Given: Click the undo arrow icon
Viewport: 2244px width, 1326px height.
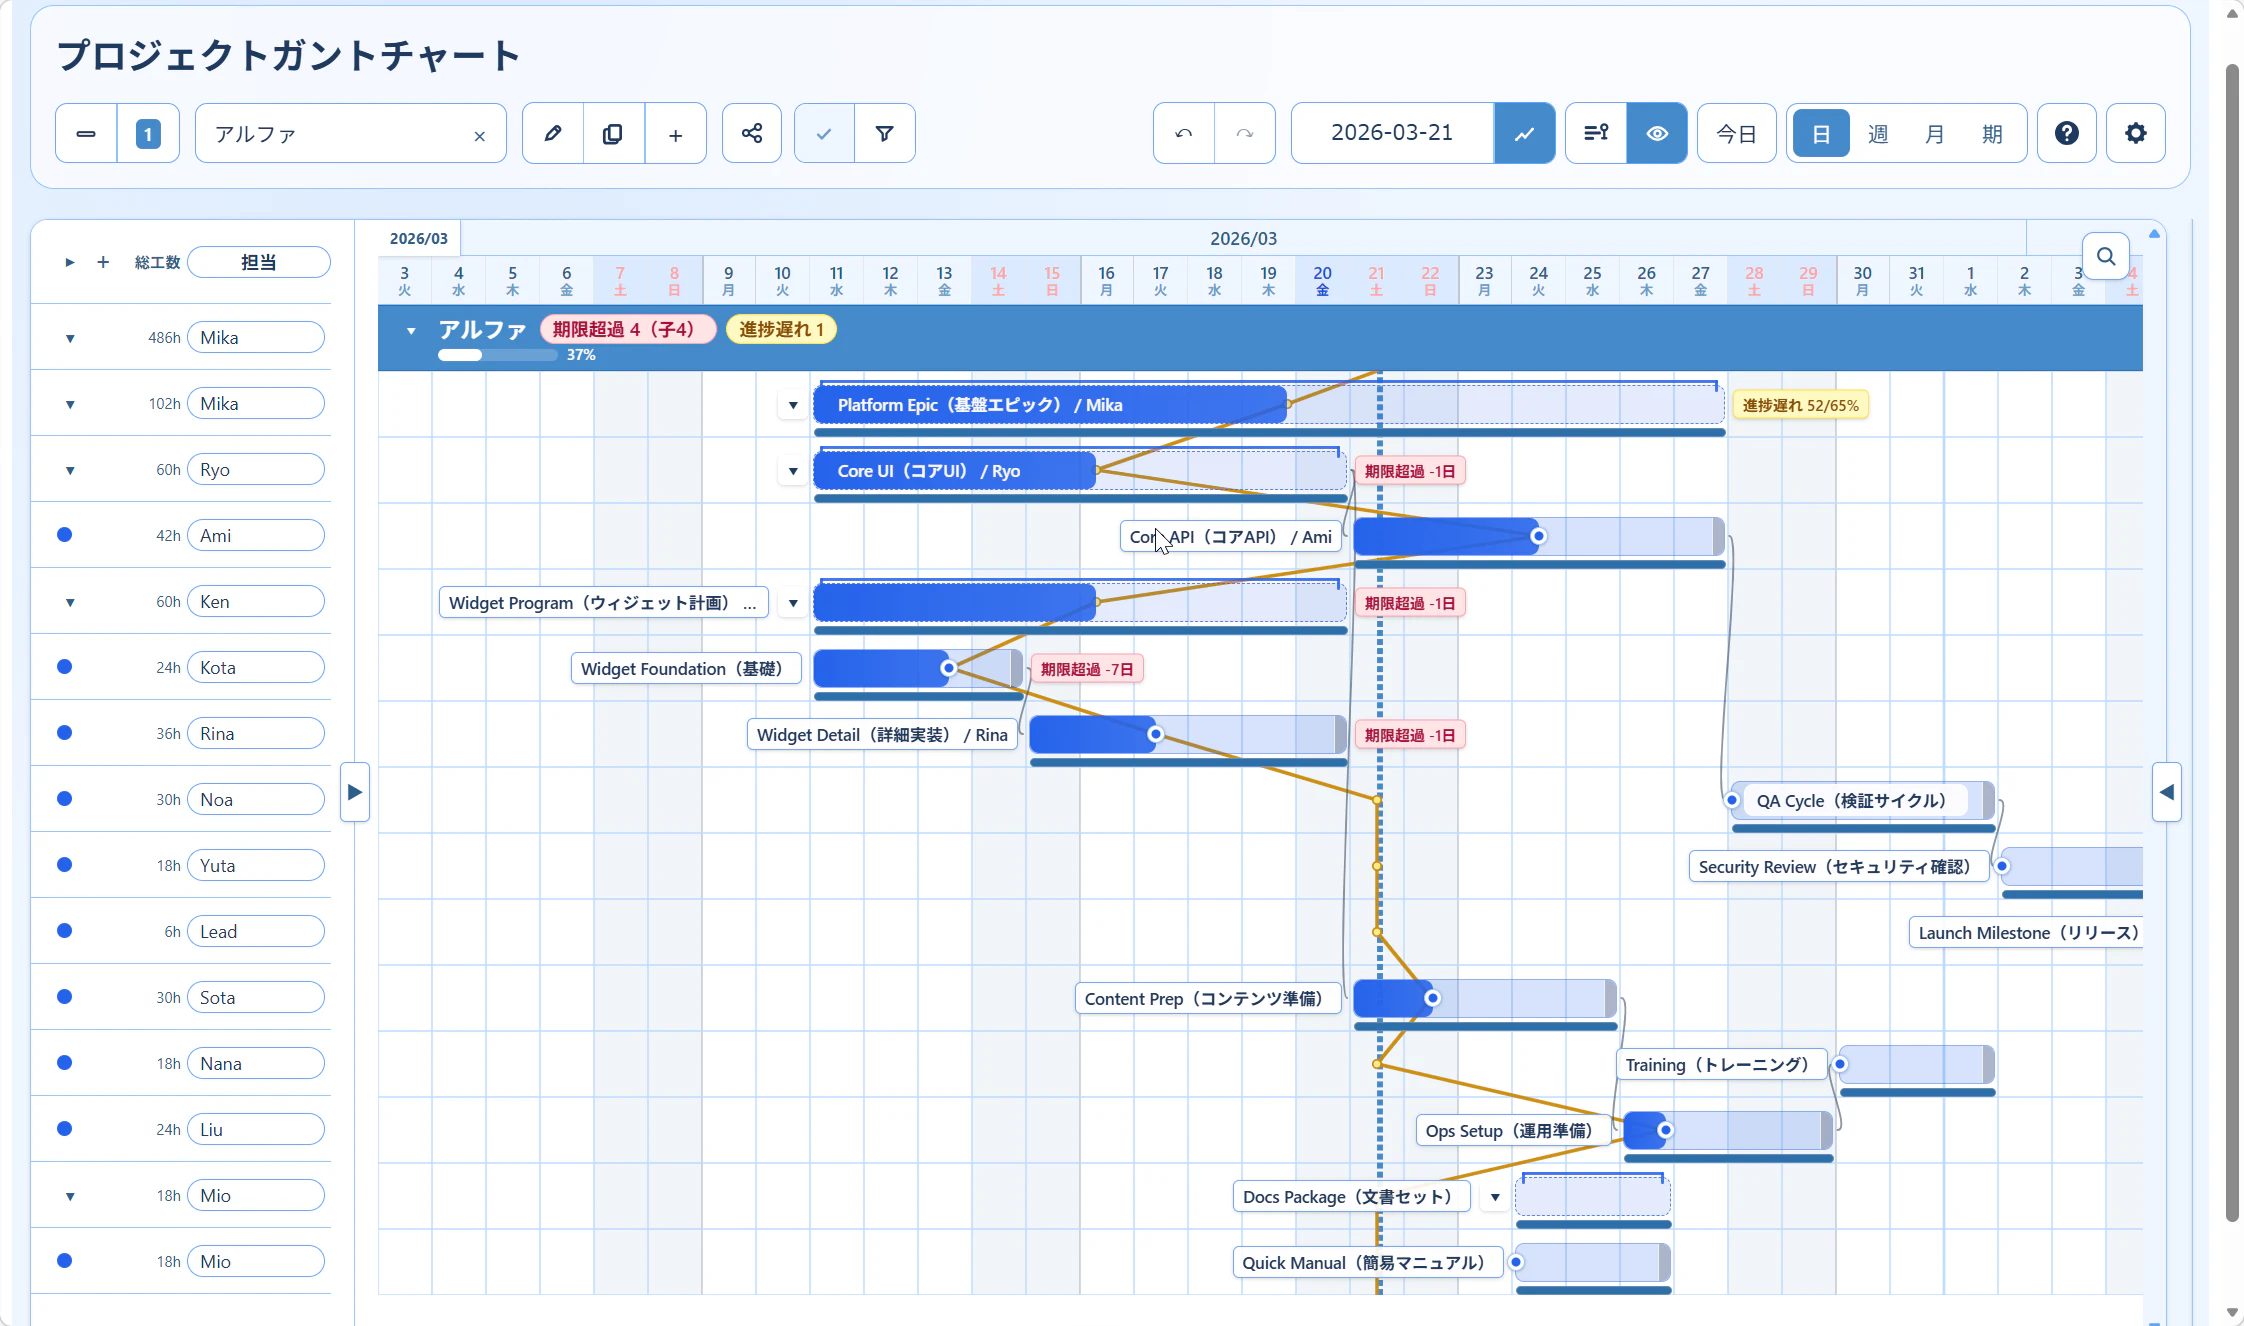Looking at the screenshot, I should click(x=1183, y=133).
